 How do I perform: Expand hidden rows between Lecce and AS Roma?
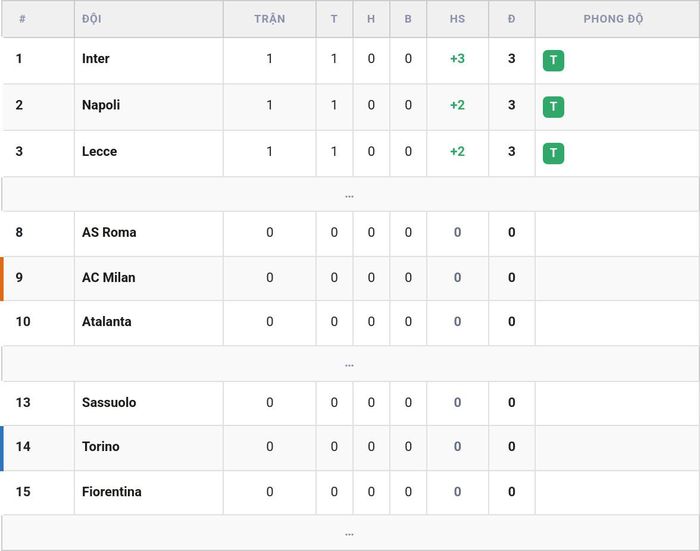350,194
